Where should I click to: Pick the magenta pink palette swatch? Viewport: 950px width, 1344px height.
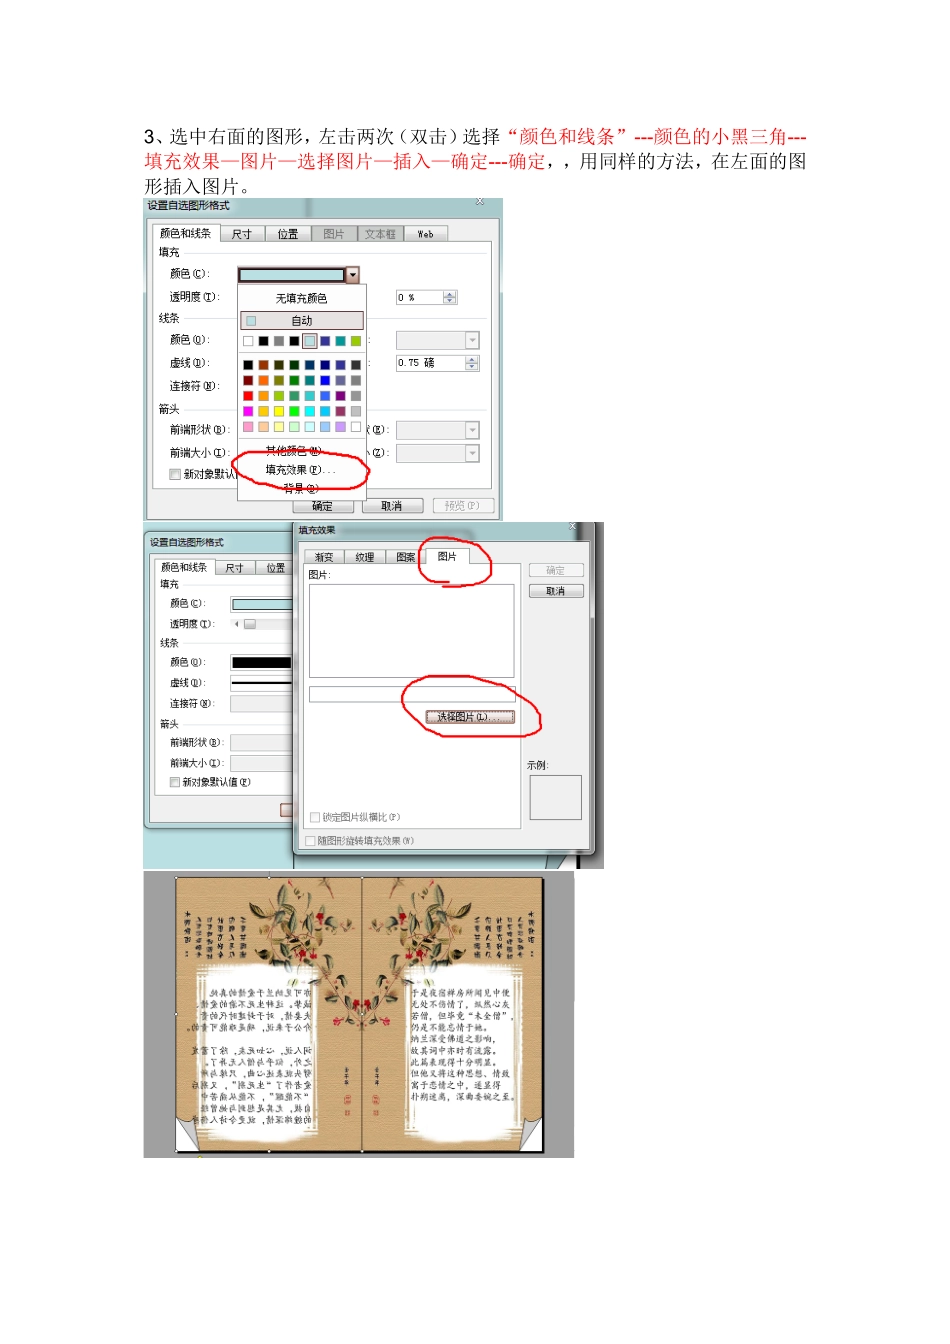248,411
